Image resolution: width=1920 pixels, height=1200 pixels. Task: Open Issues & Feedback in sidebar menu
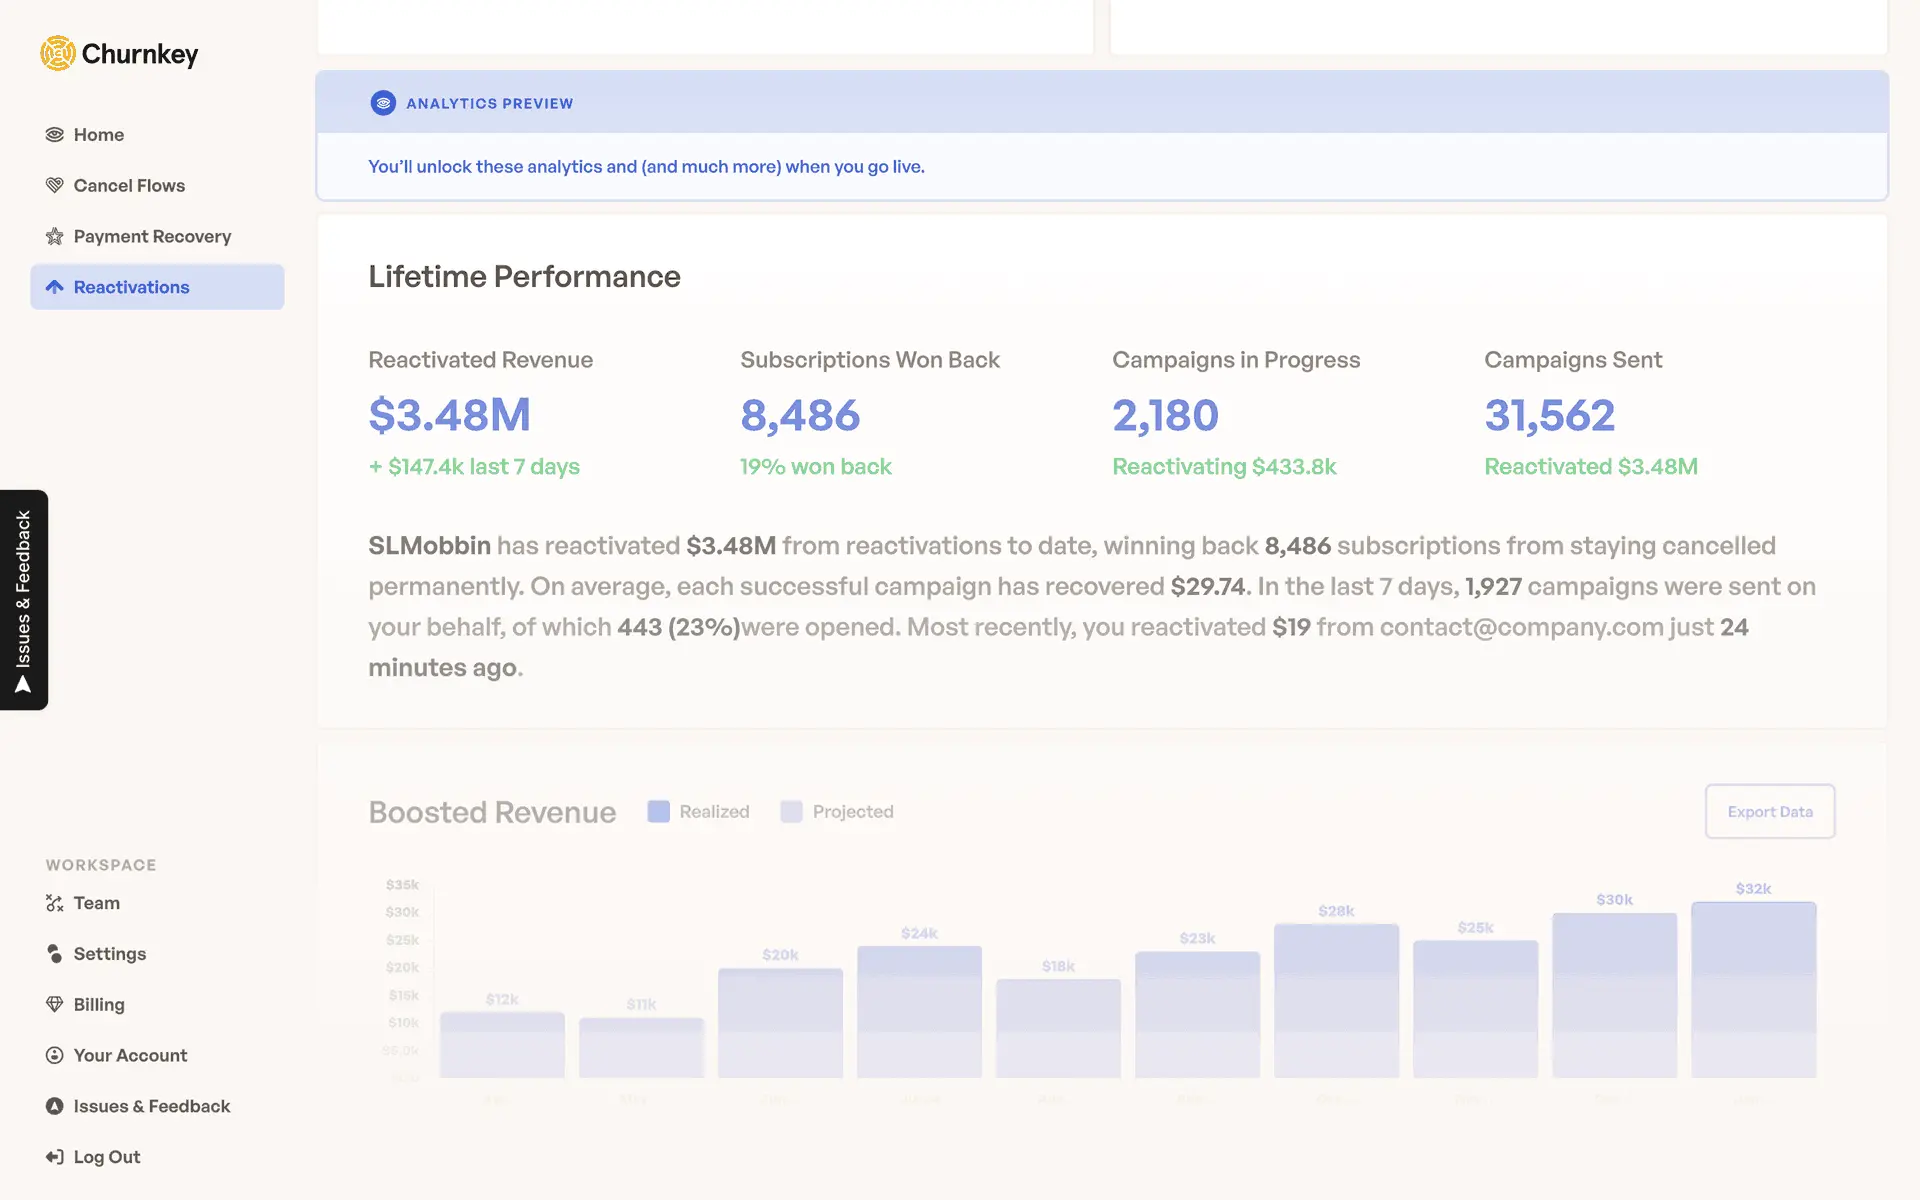click(151, 1106)
